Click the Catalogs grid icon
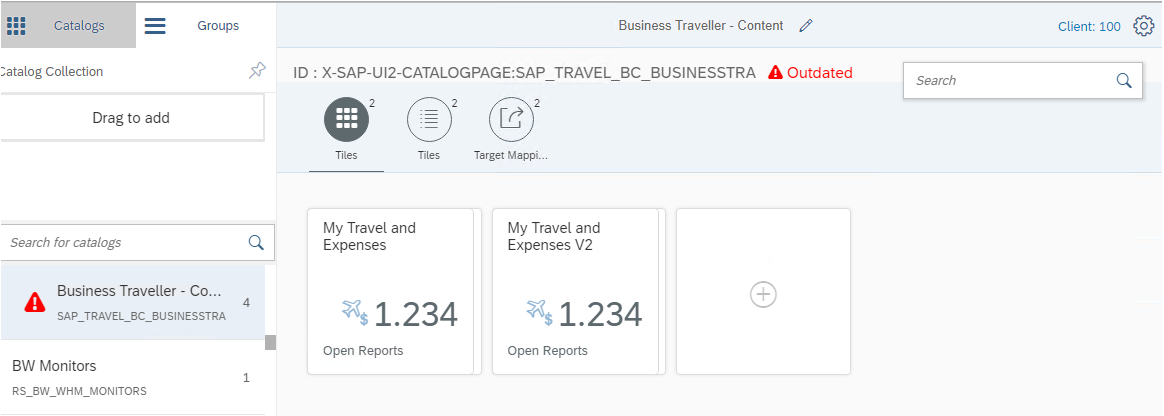The width and height of the screenshot is (1164, 416). (17, 26)
